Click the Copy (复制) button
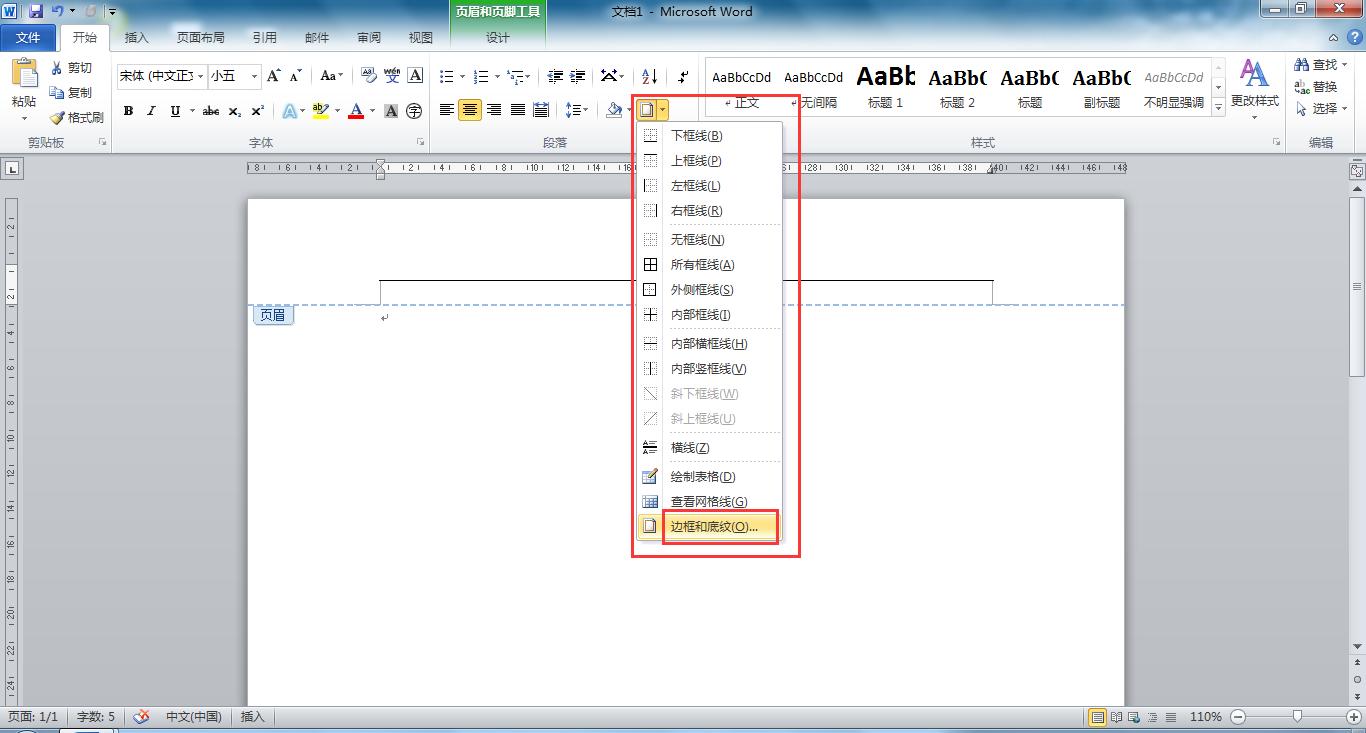Screen dimensions: 1366x733 pos(72,93)
